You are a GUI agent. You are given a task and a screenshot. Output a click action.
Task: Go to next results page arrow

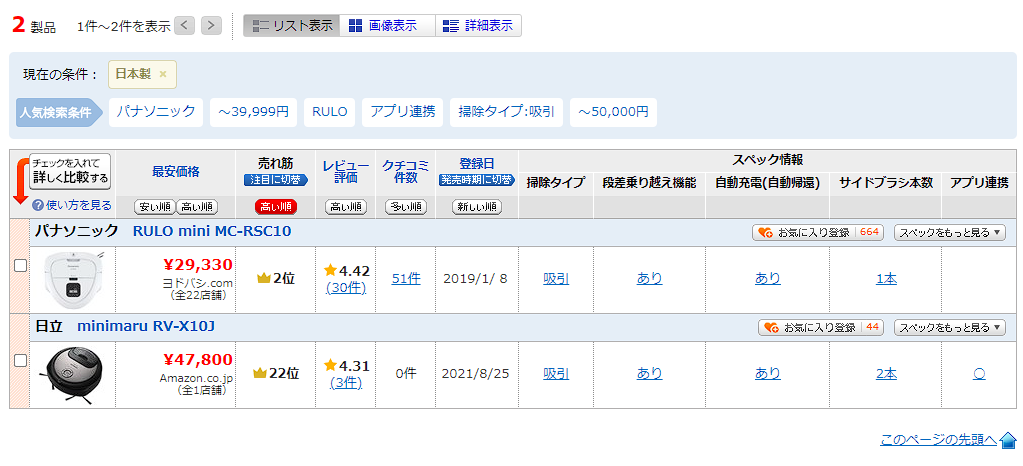[211, 26]
